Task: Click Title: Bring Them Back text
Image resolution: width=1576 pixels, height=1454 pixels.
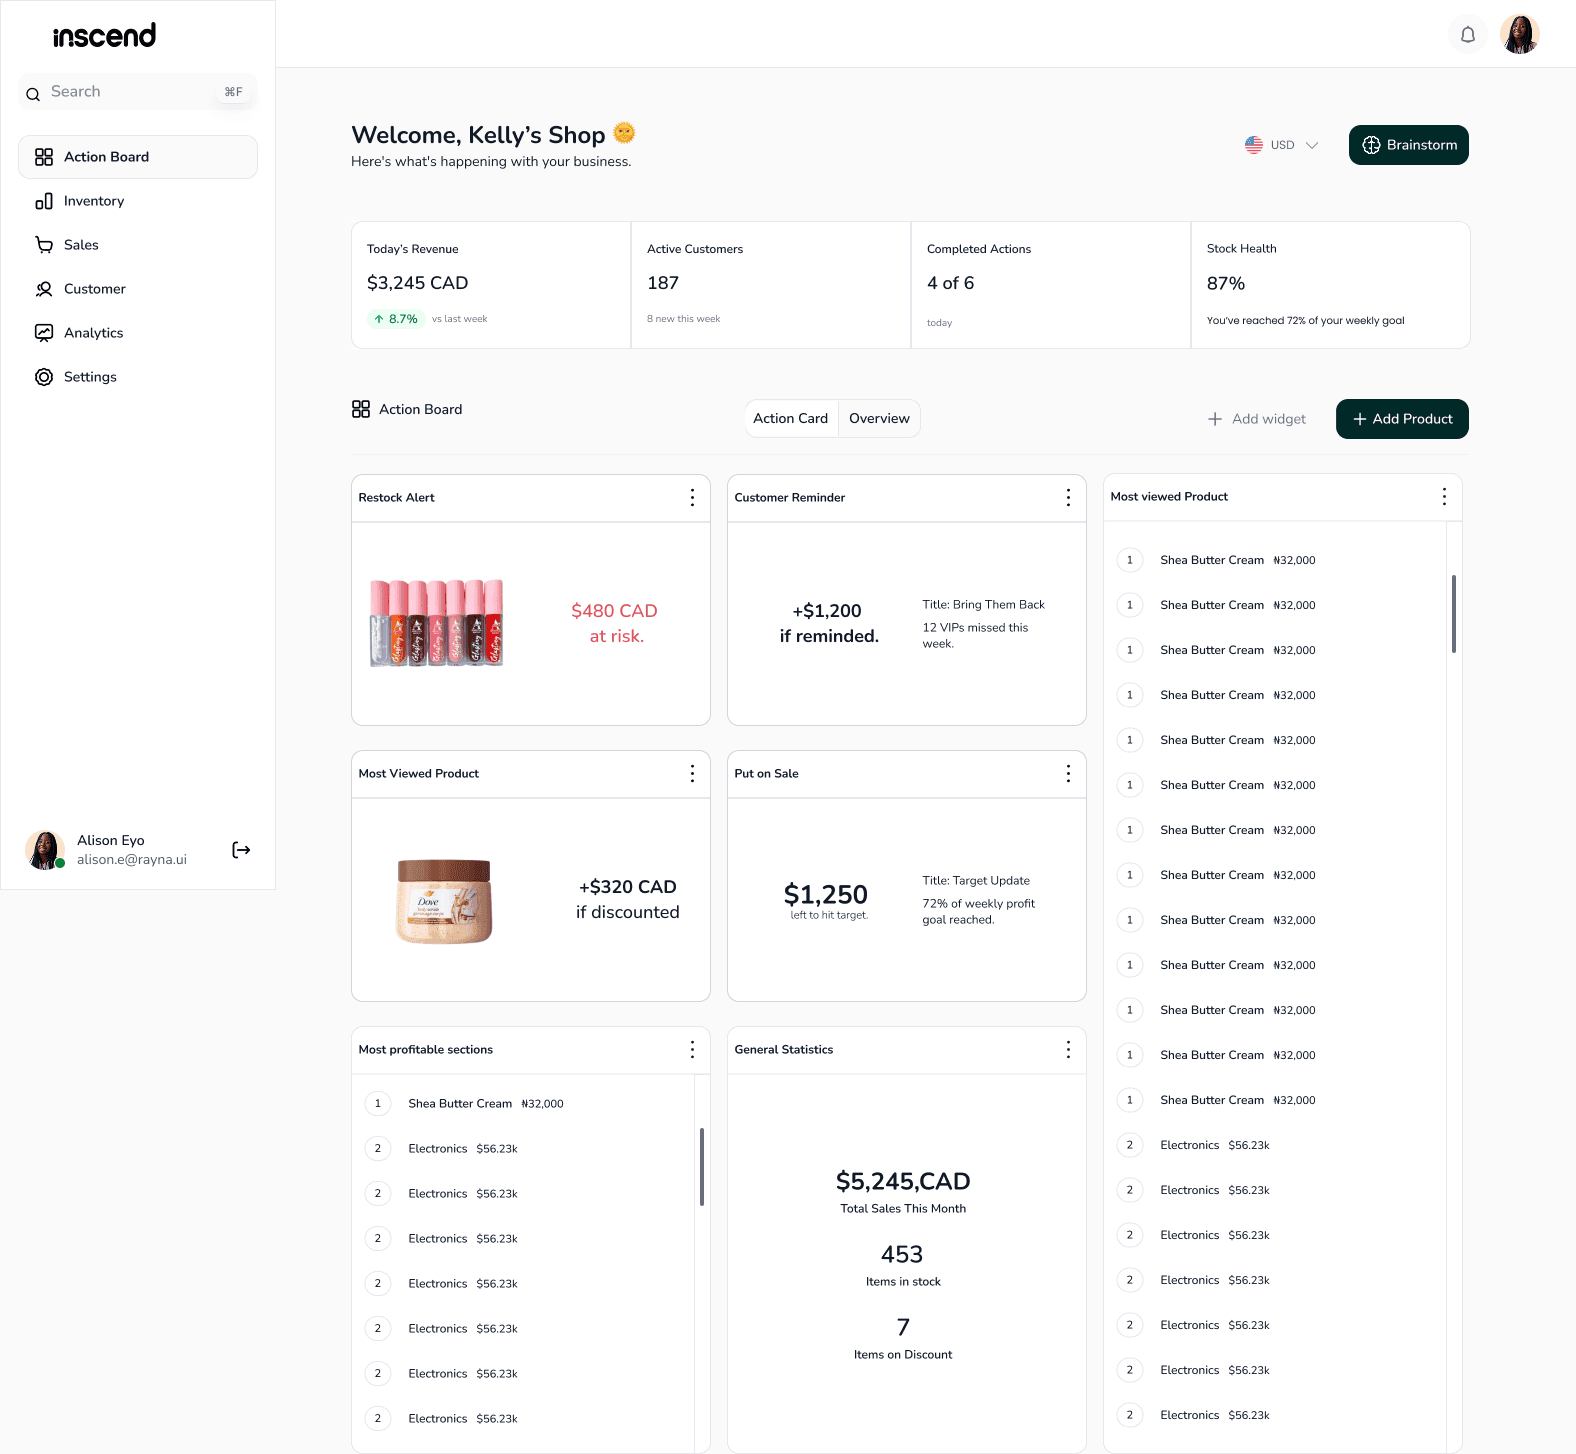Action: pyautogui.click(x=984, y=605)
